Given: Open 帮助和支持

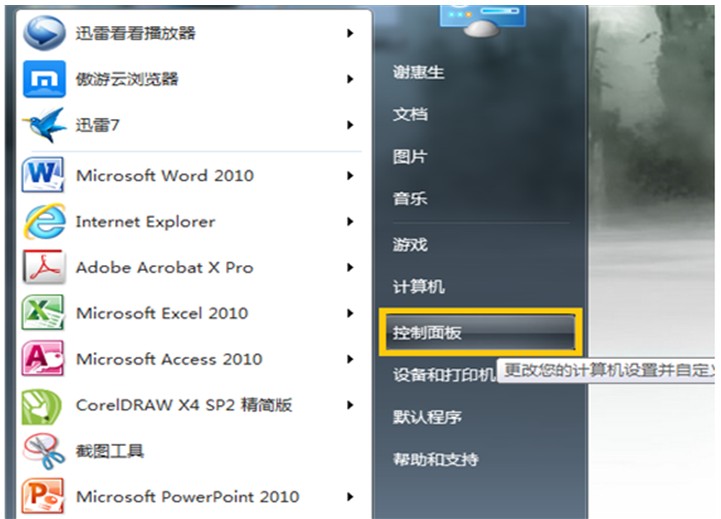Looking at the screenshot, I should [435, 459].
